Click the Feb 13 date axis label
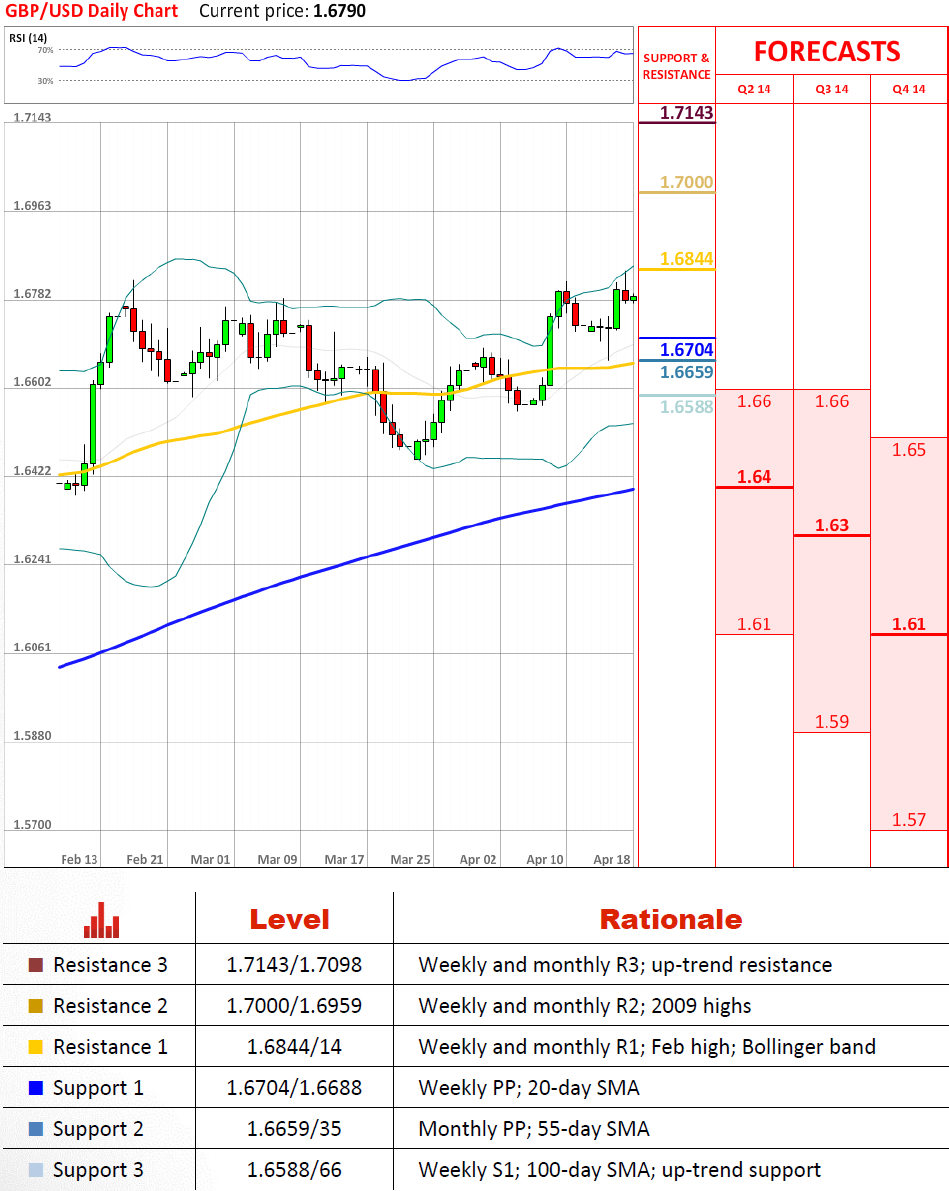949x1191 pixels. 79,859
